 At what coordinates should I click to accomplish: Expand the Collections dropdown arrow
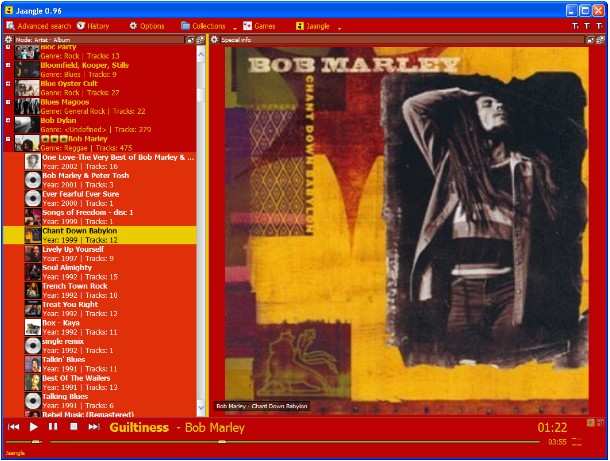(x=235, y=28)
